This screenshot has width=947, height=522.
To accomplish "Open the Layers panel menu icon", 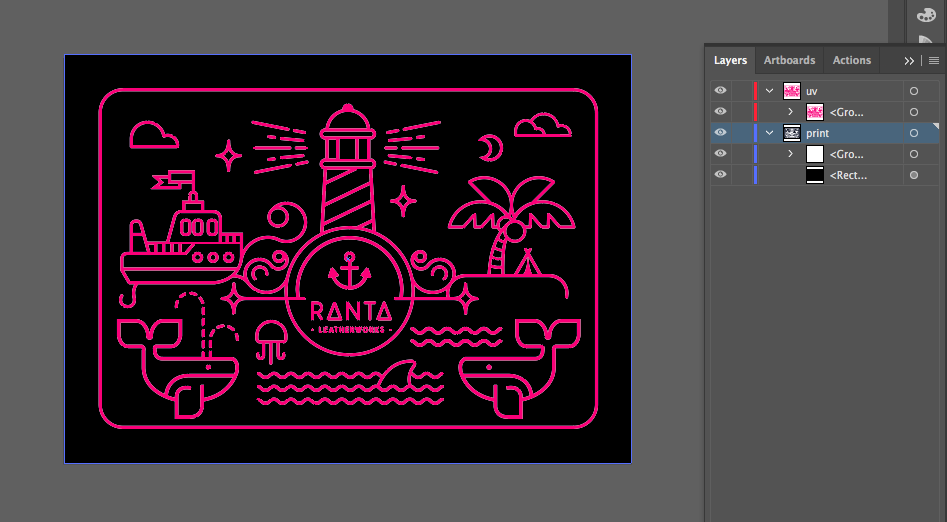I will point(934,60).
